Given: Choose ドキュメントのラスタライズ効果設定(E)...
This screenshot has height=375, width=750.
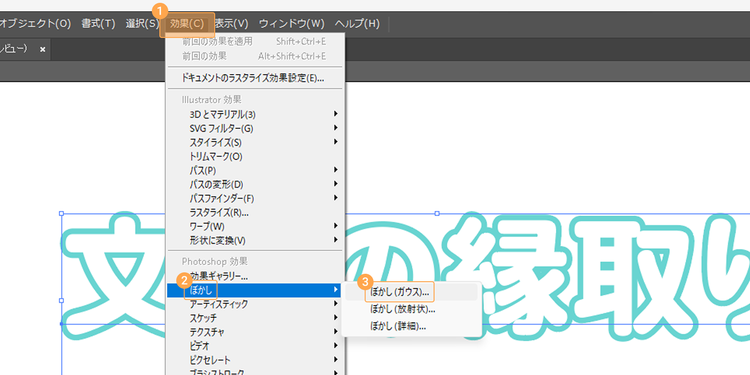Looking at the screenshot, I should tap(254, 77).
